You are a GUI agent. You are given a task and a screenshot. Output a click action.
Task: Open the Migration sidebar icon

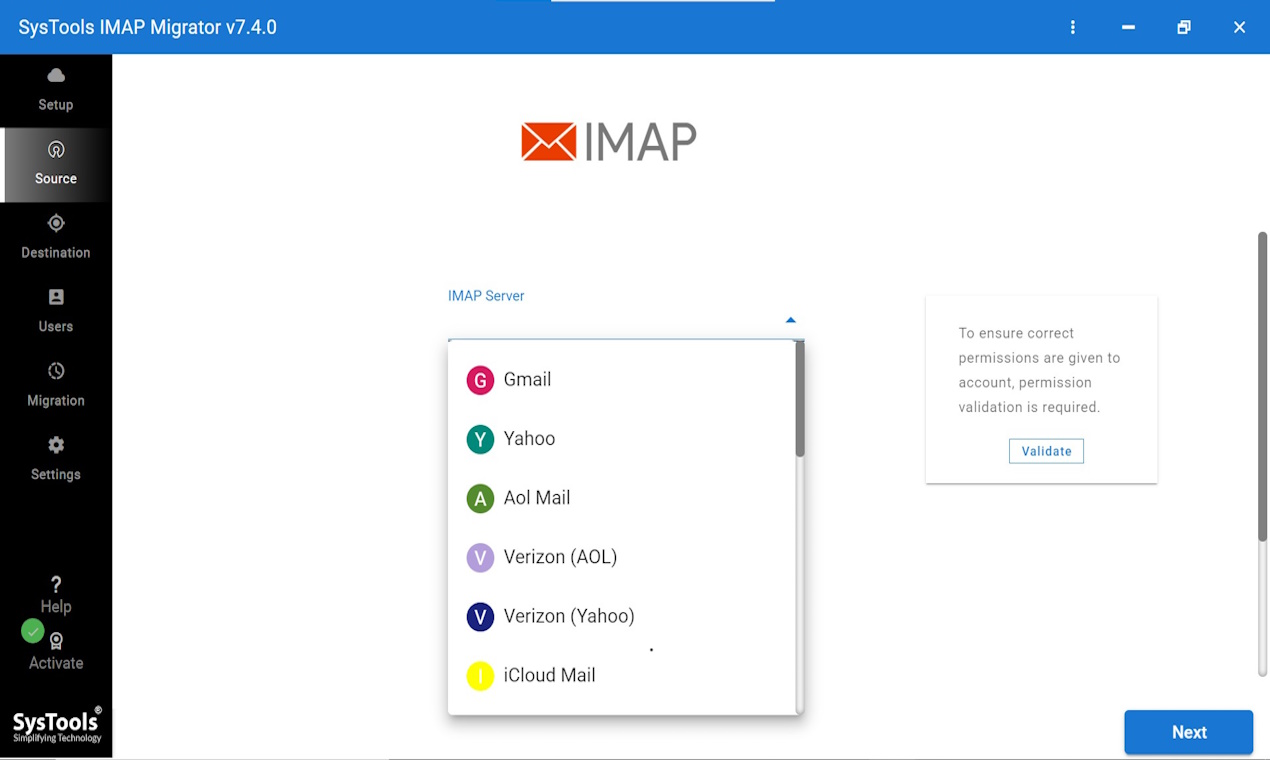point(55,372)
